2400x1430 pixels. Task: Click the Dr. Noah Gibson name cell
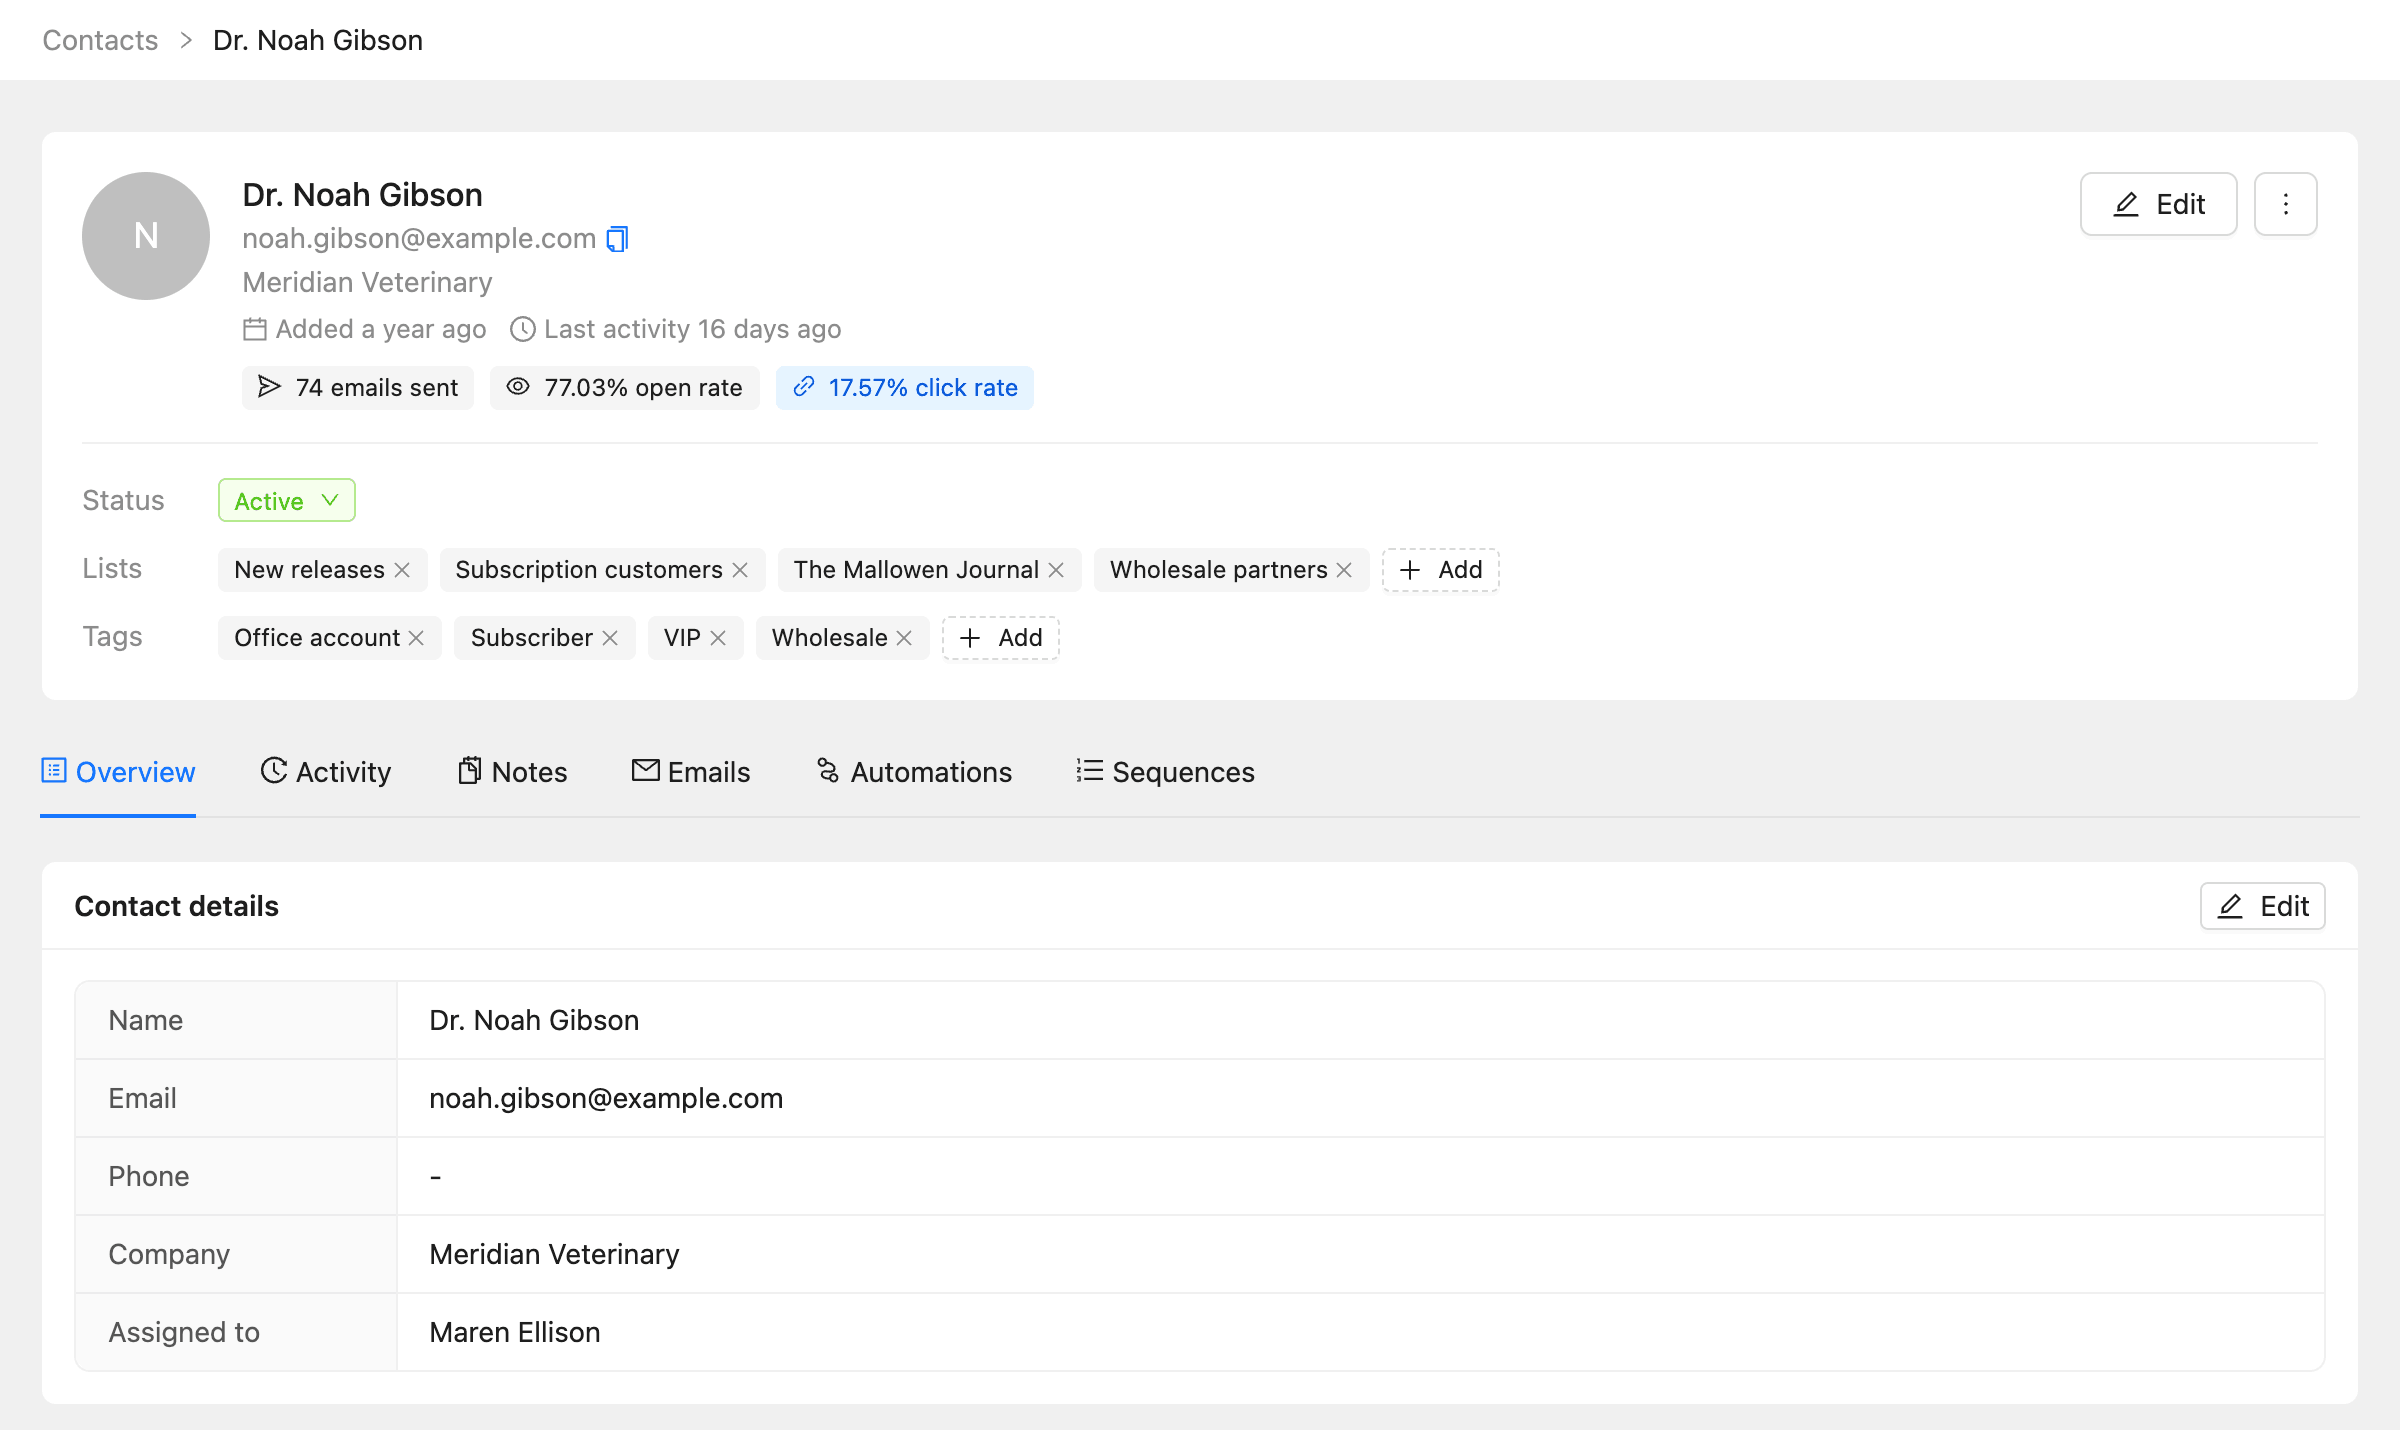tap(1360, 1020)
